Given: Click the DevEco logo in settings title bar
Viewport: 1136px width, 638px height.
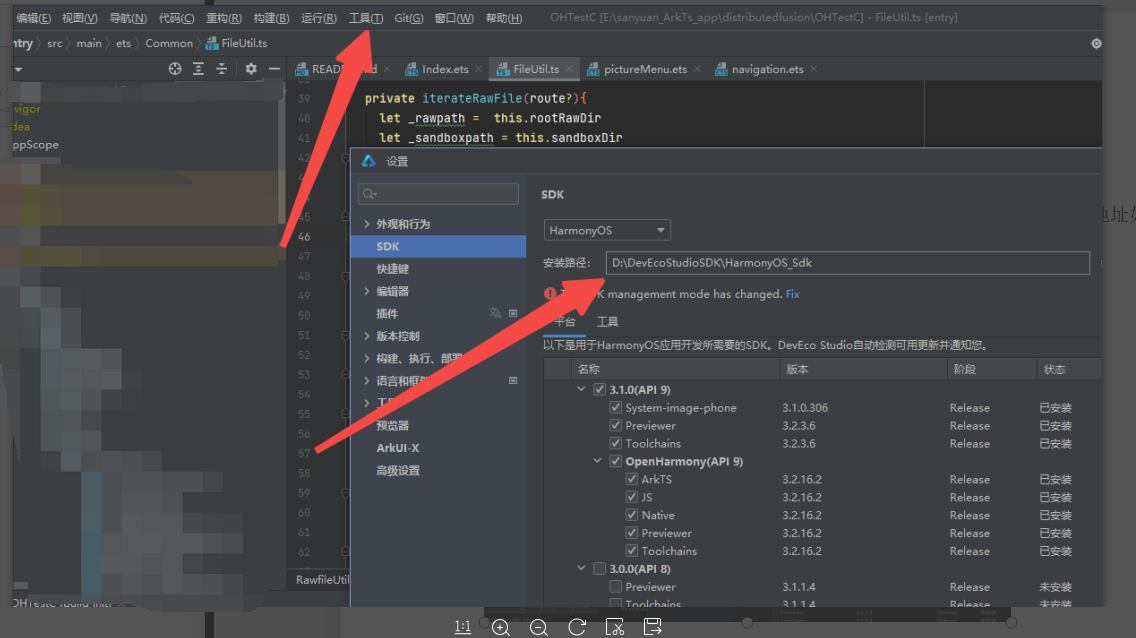Looking at the screenshot, I should pyautogui.click(x=369, y=161).
